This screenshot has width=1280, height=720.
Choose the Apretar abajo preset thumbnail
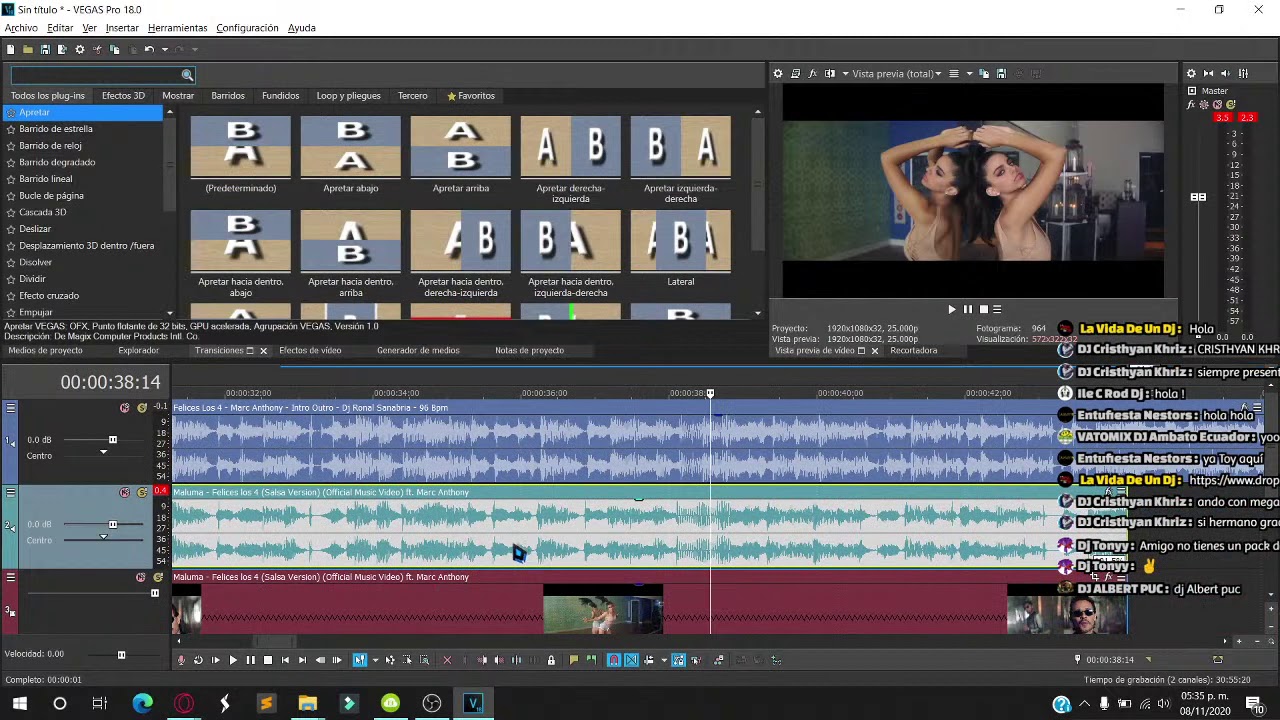(350, 146)
